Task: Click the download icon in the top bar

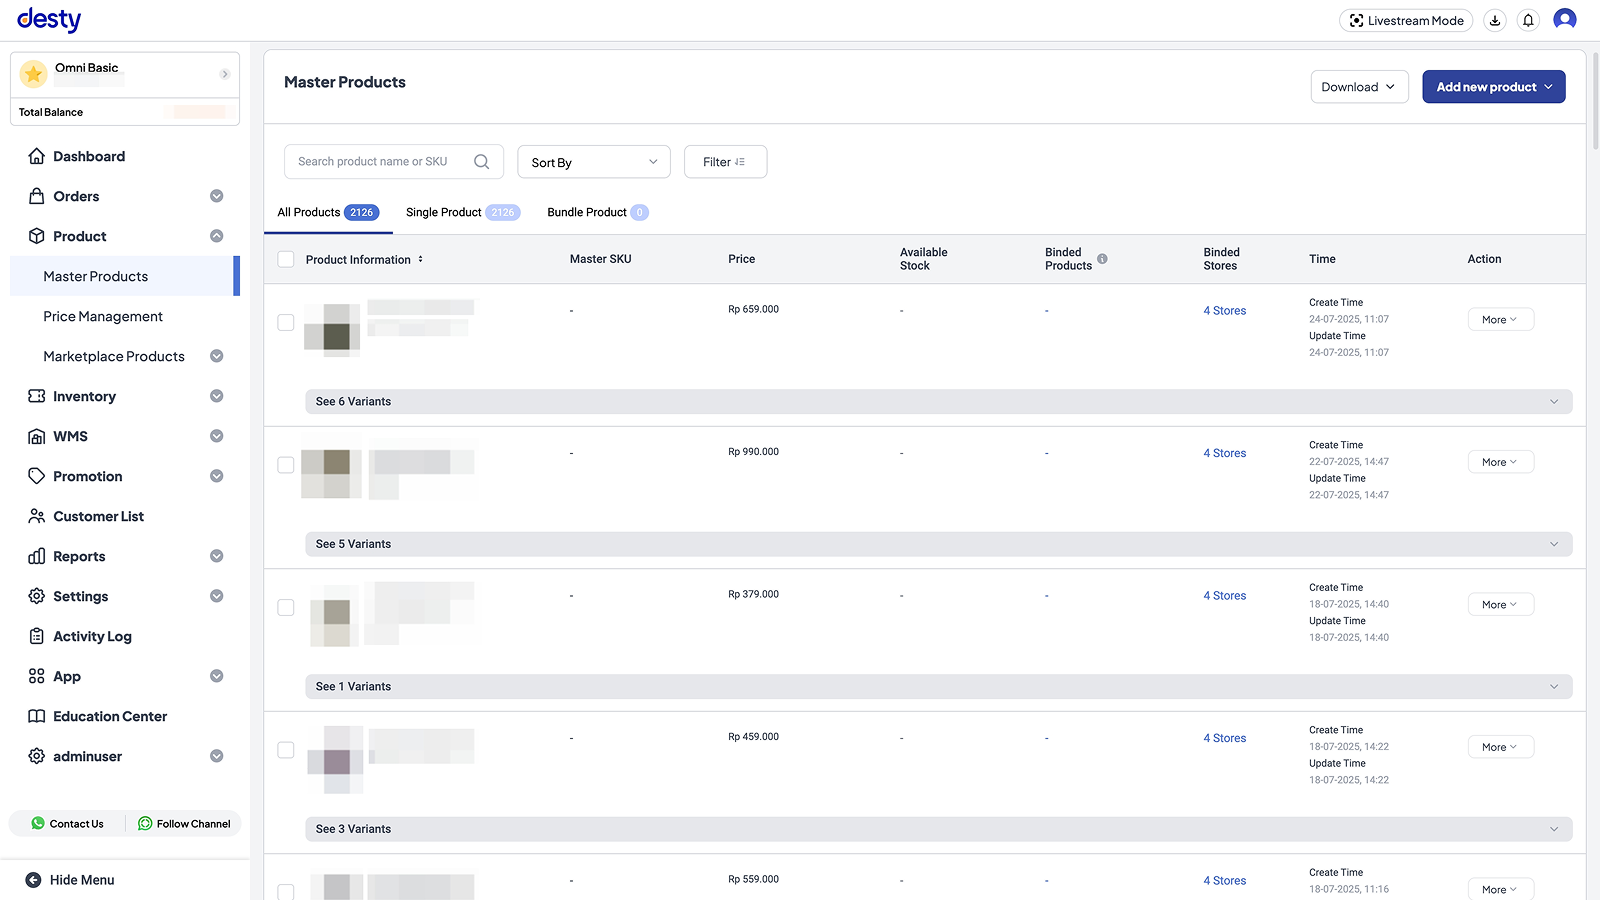Action: click(x=1494, y=20)
